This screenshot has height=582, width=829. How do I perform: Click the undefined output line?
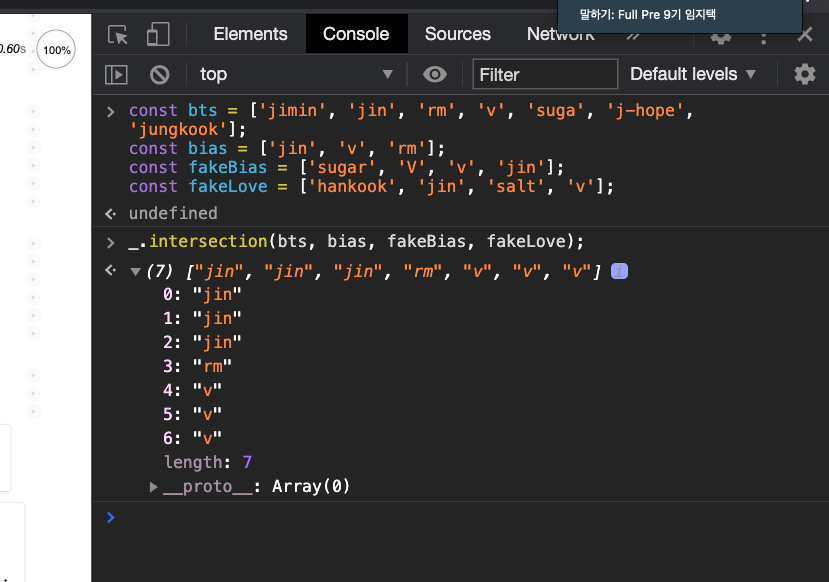click(173, 213)
